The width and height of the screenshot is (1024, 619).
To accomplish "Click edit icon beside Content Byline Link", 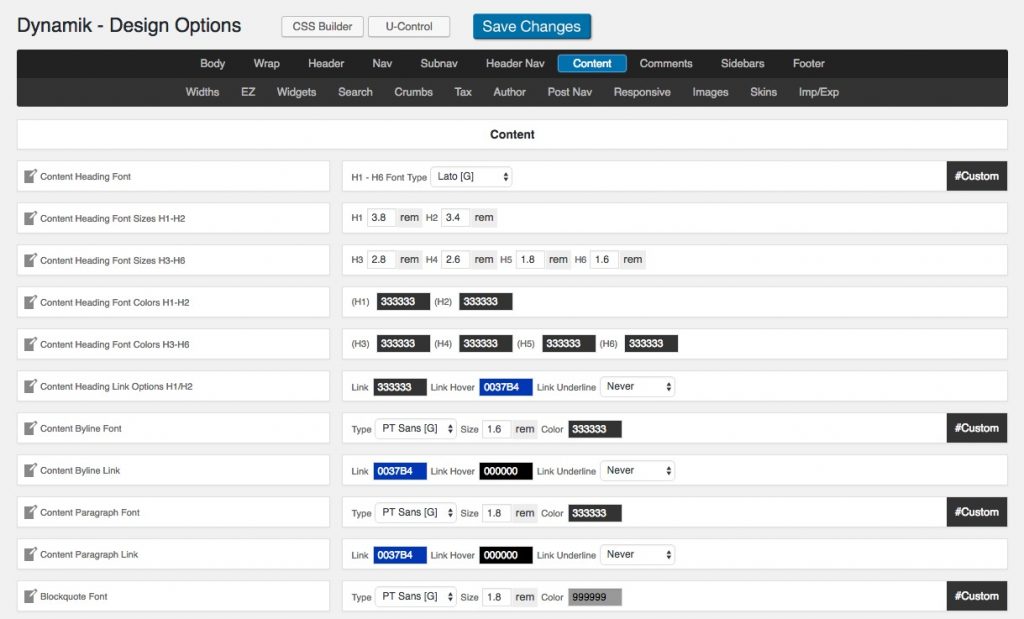I will (30, 470).
